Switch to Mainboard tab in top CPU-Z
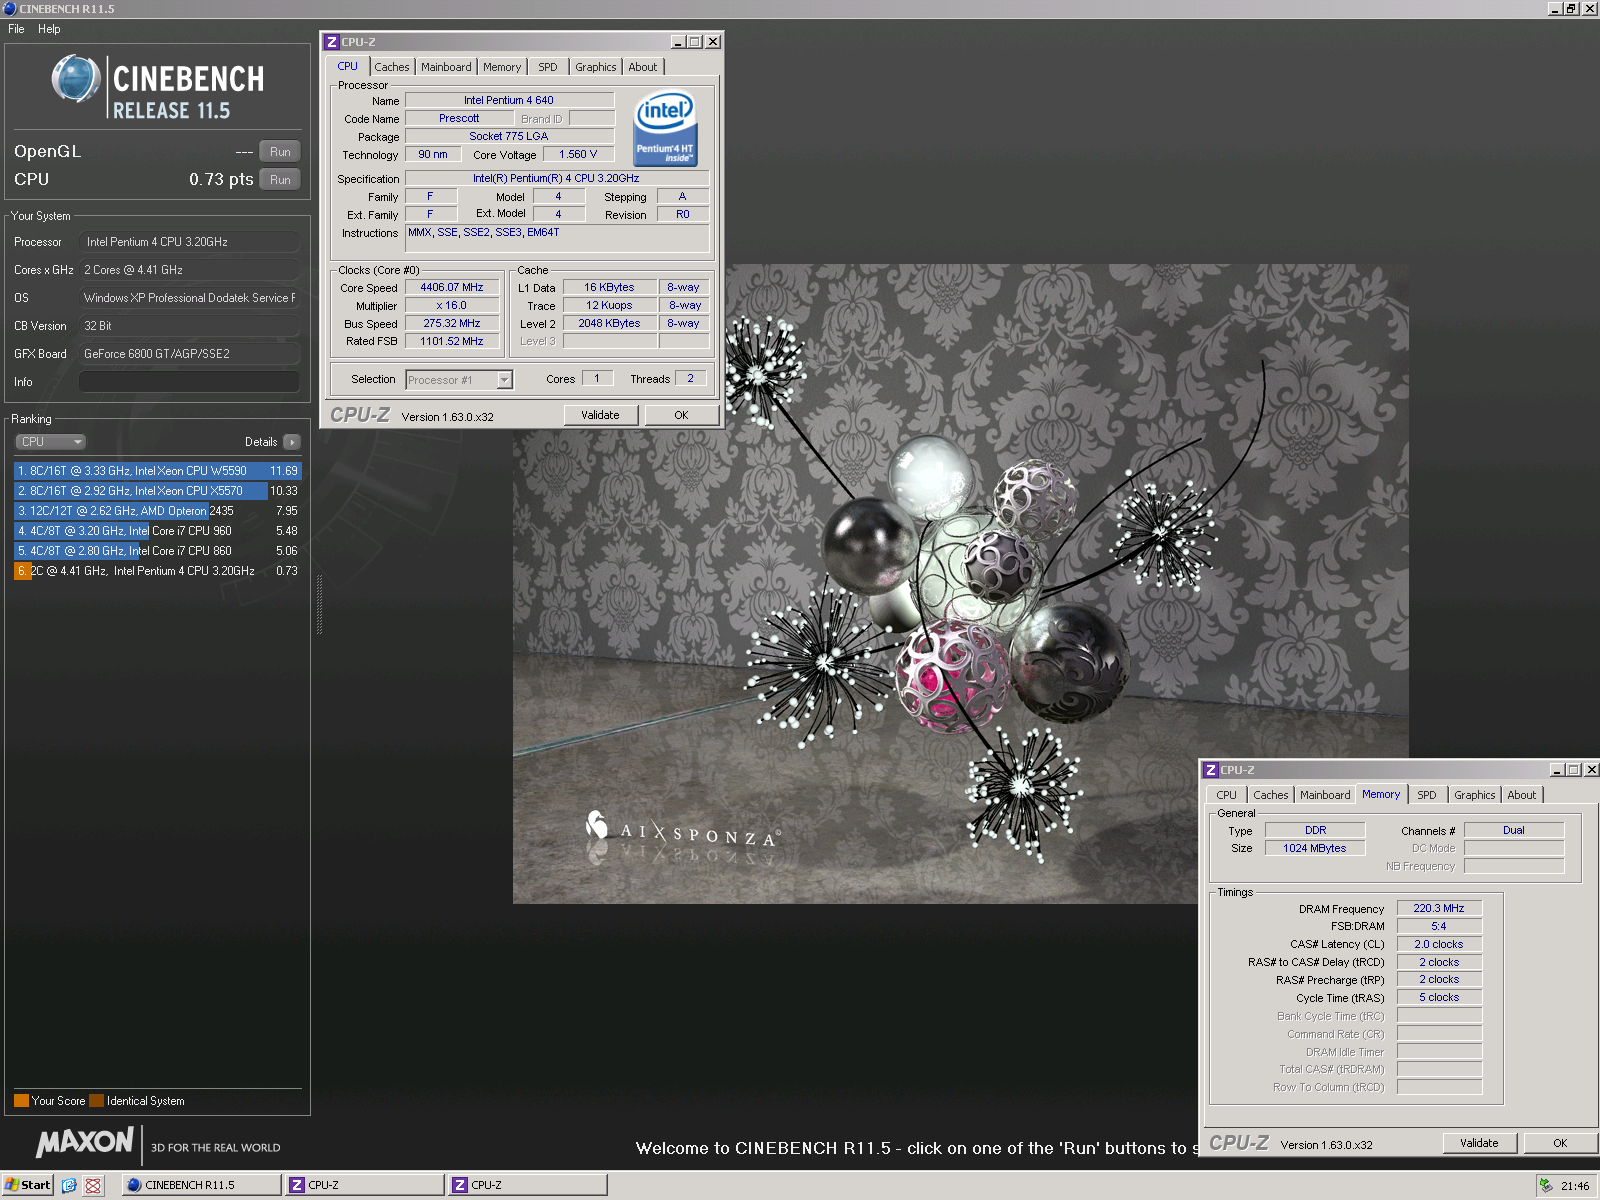The width and height of the screenshot is (1600, 1200). (x=446, y=67)
